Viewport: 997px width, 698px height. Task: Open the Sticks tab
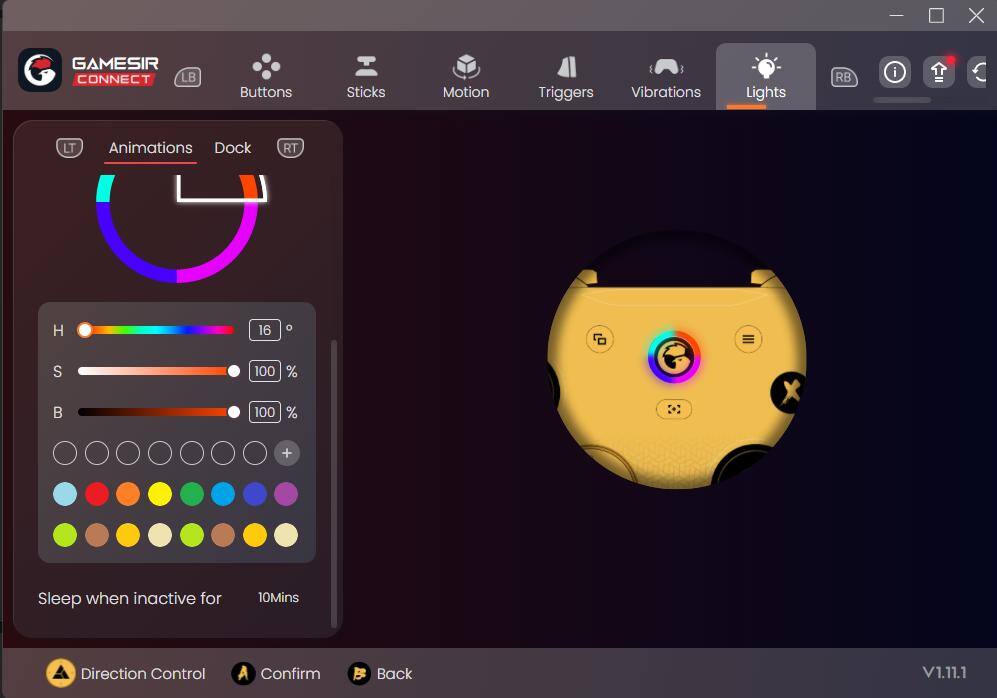point(366,78)
